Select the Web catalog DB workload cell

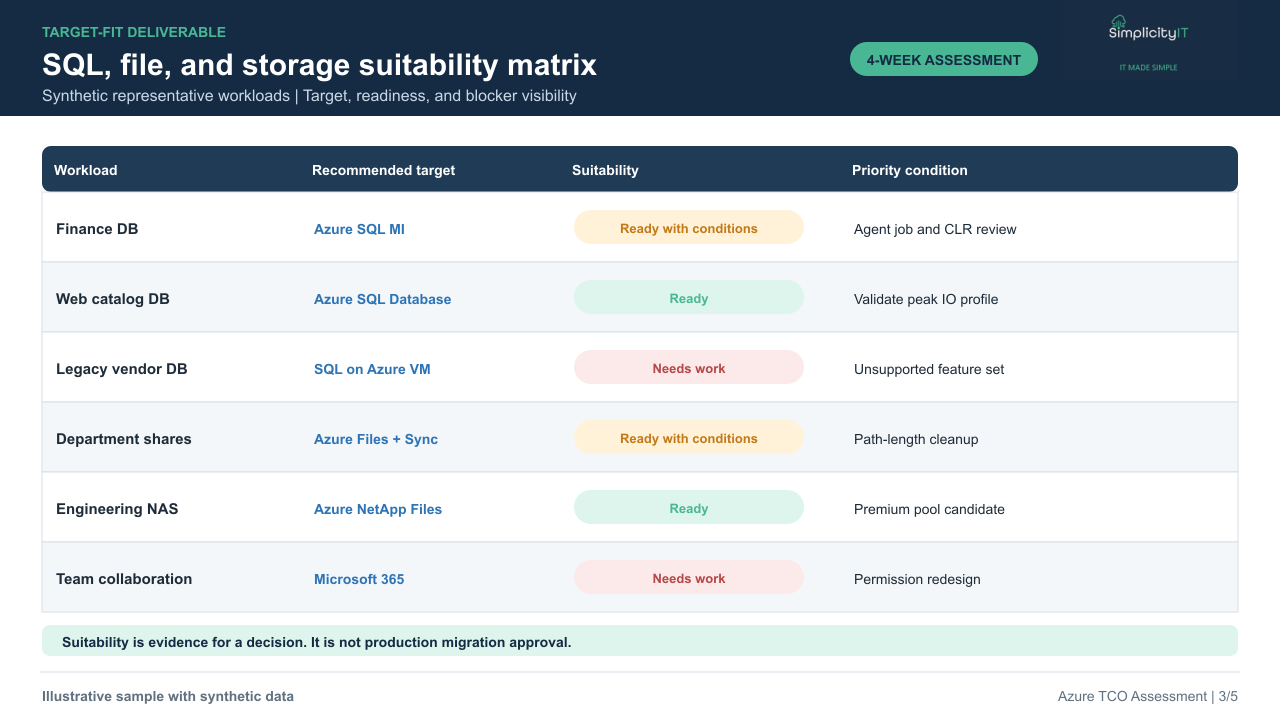pyautogui.click(x=113, y=299)
